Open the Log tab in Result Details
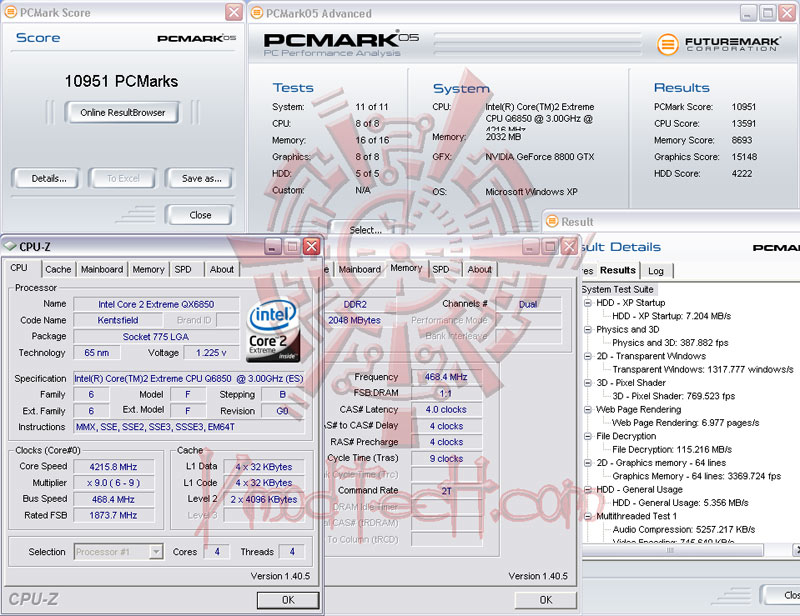The image size is (800, 616). [x=656, y=271]
